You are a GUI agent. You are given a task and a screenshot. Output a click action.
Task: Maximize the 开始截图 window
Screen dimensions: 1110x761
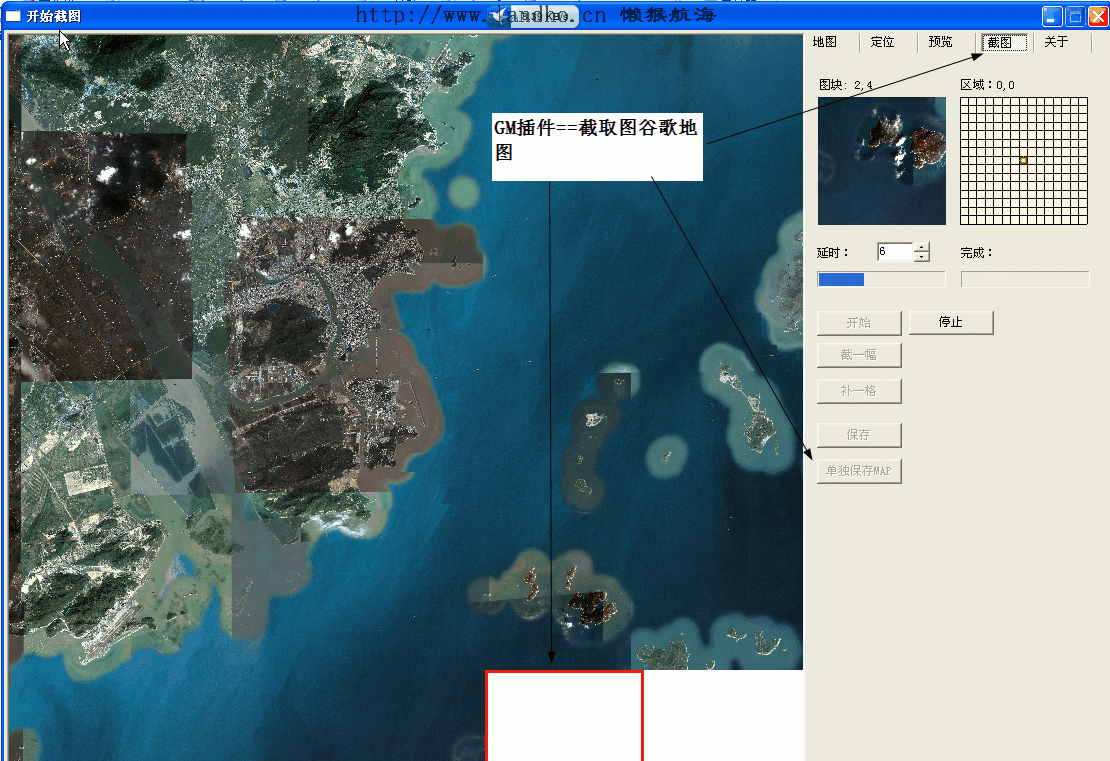(1075, 16)
